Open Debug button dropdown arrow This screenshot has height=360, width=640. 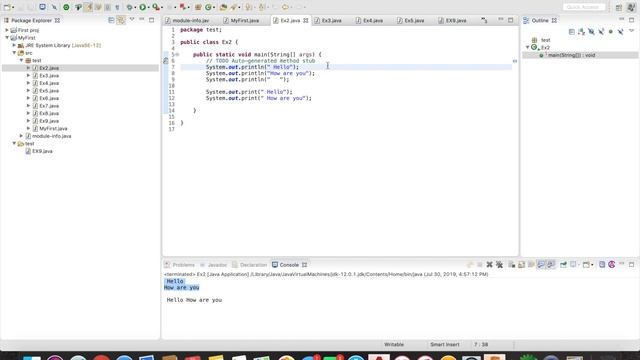point(136,7)
